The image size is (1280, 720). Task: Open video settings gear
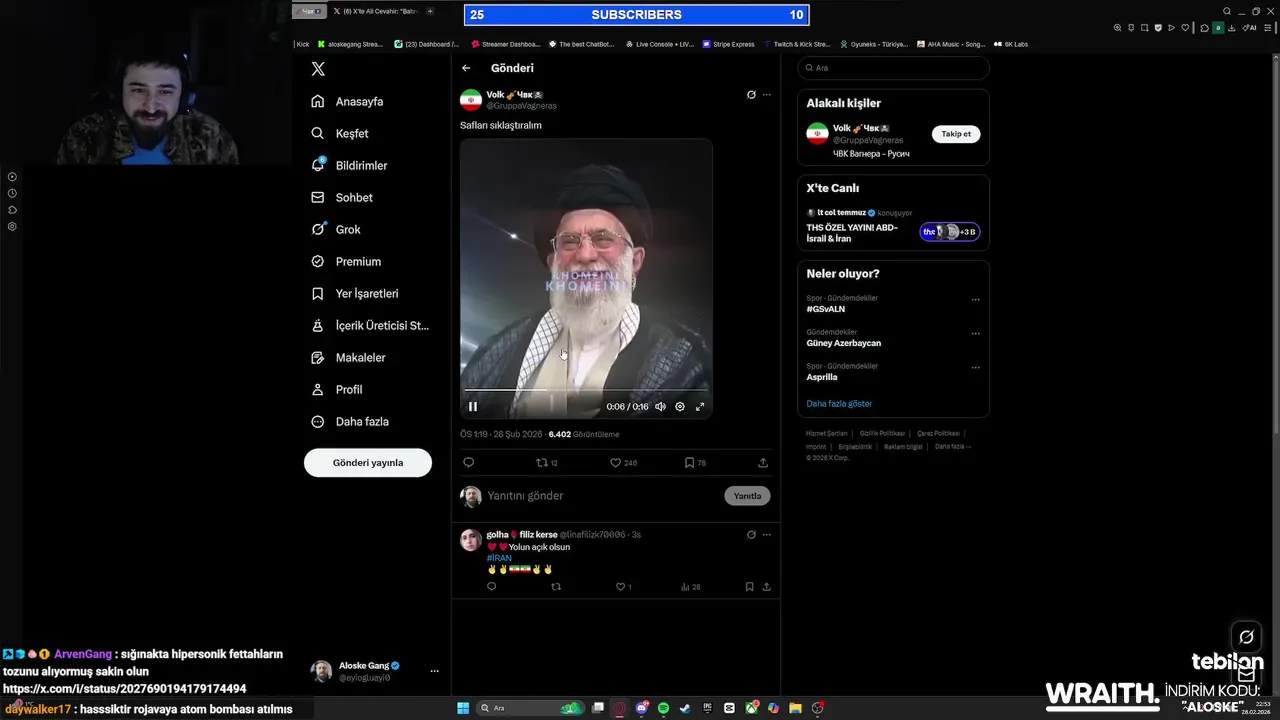[680, 406]
